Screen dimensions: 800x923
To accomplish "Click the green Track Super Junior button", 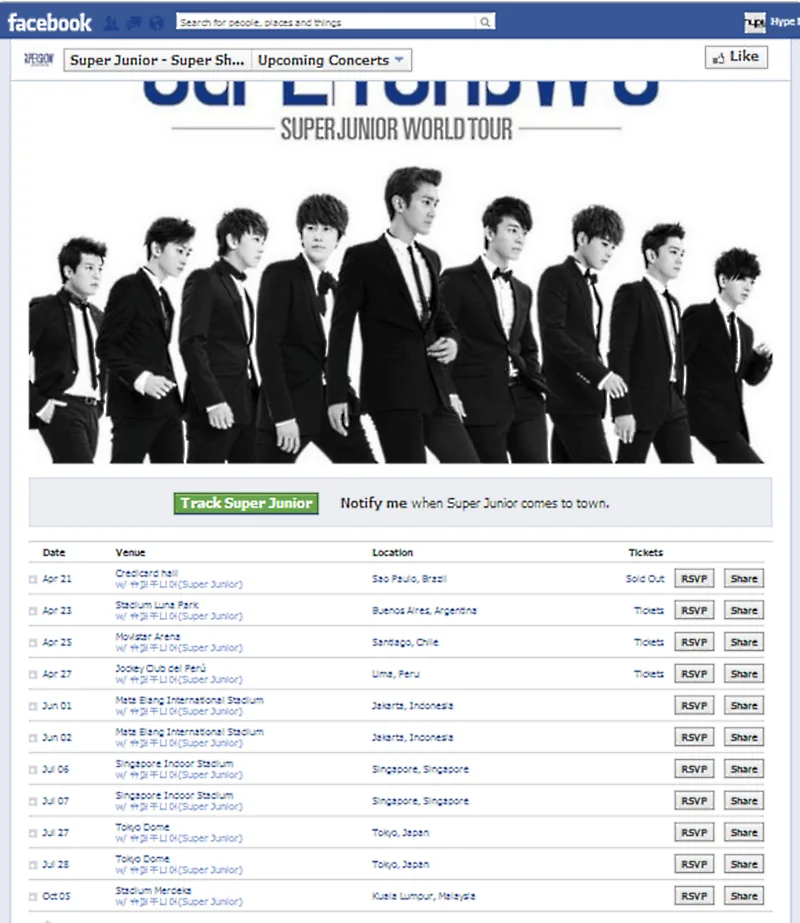I will point(246,503).
